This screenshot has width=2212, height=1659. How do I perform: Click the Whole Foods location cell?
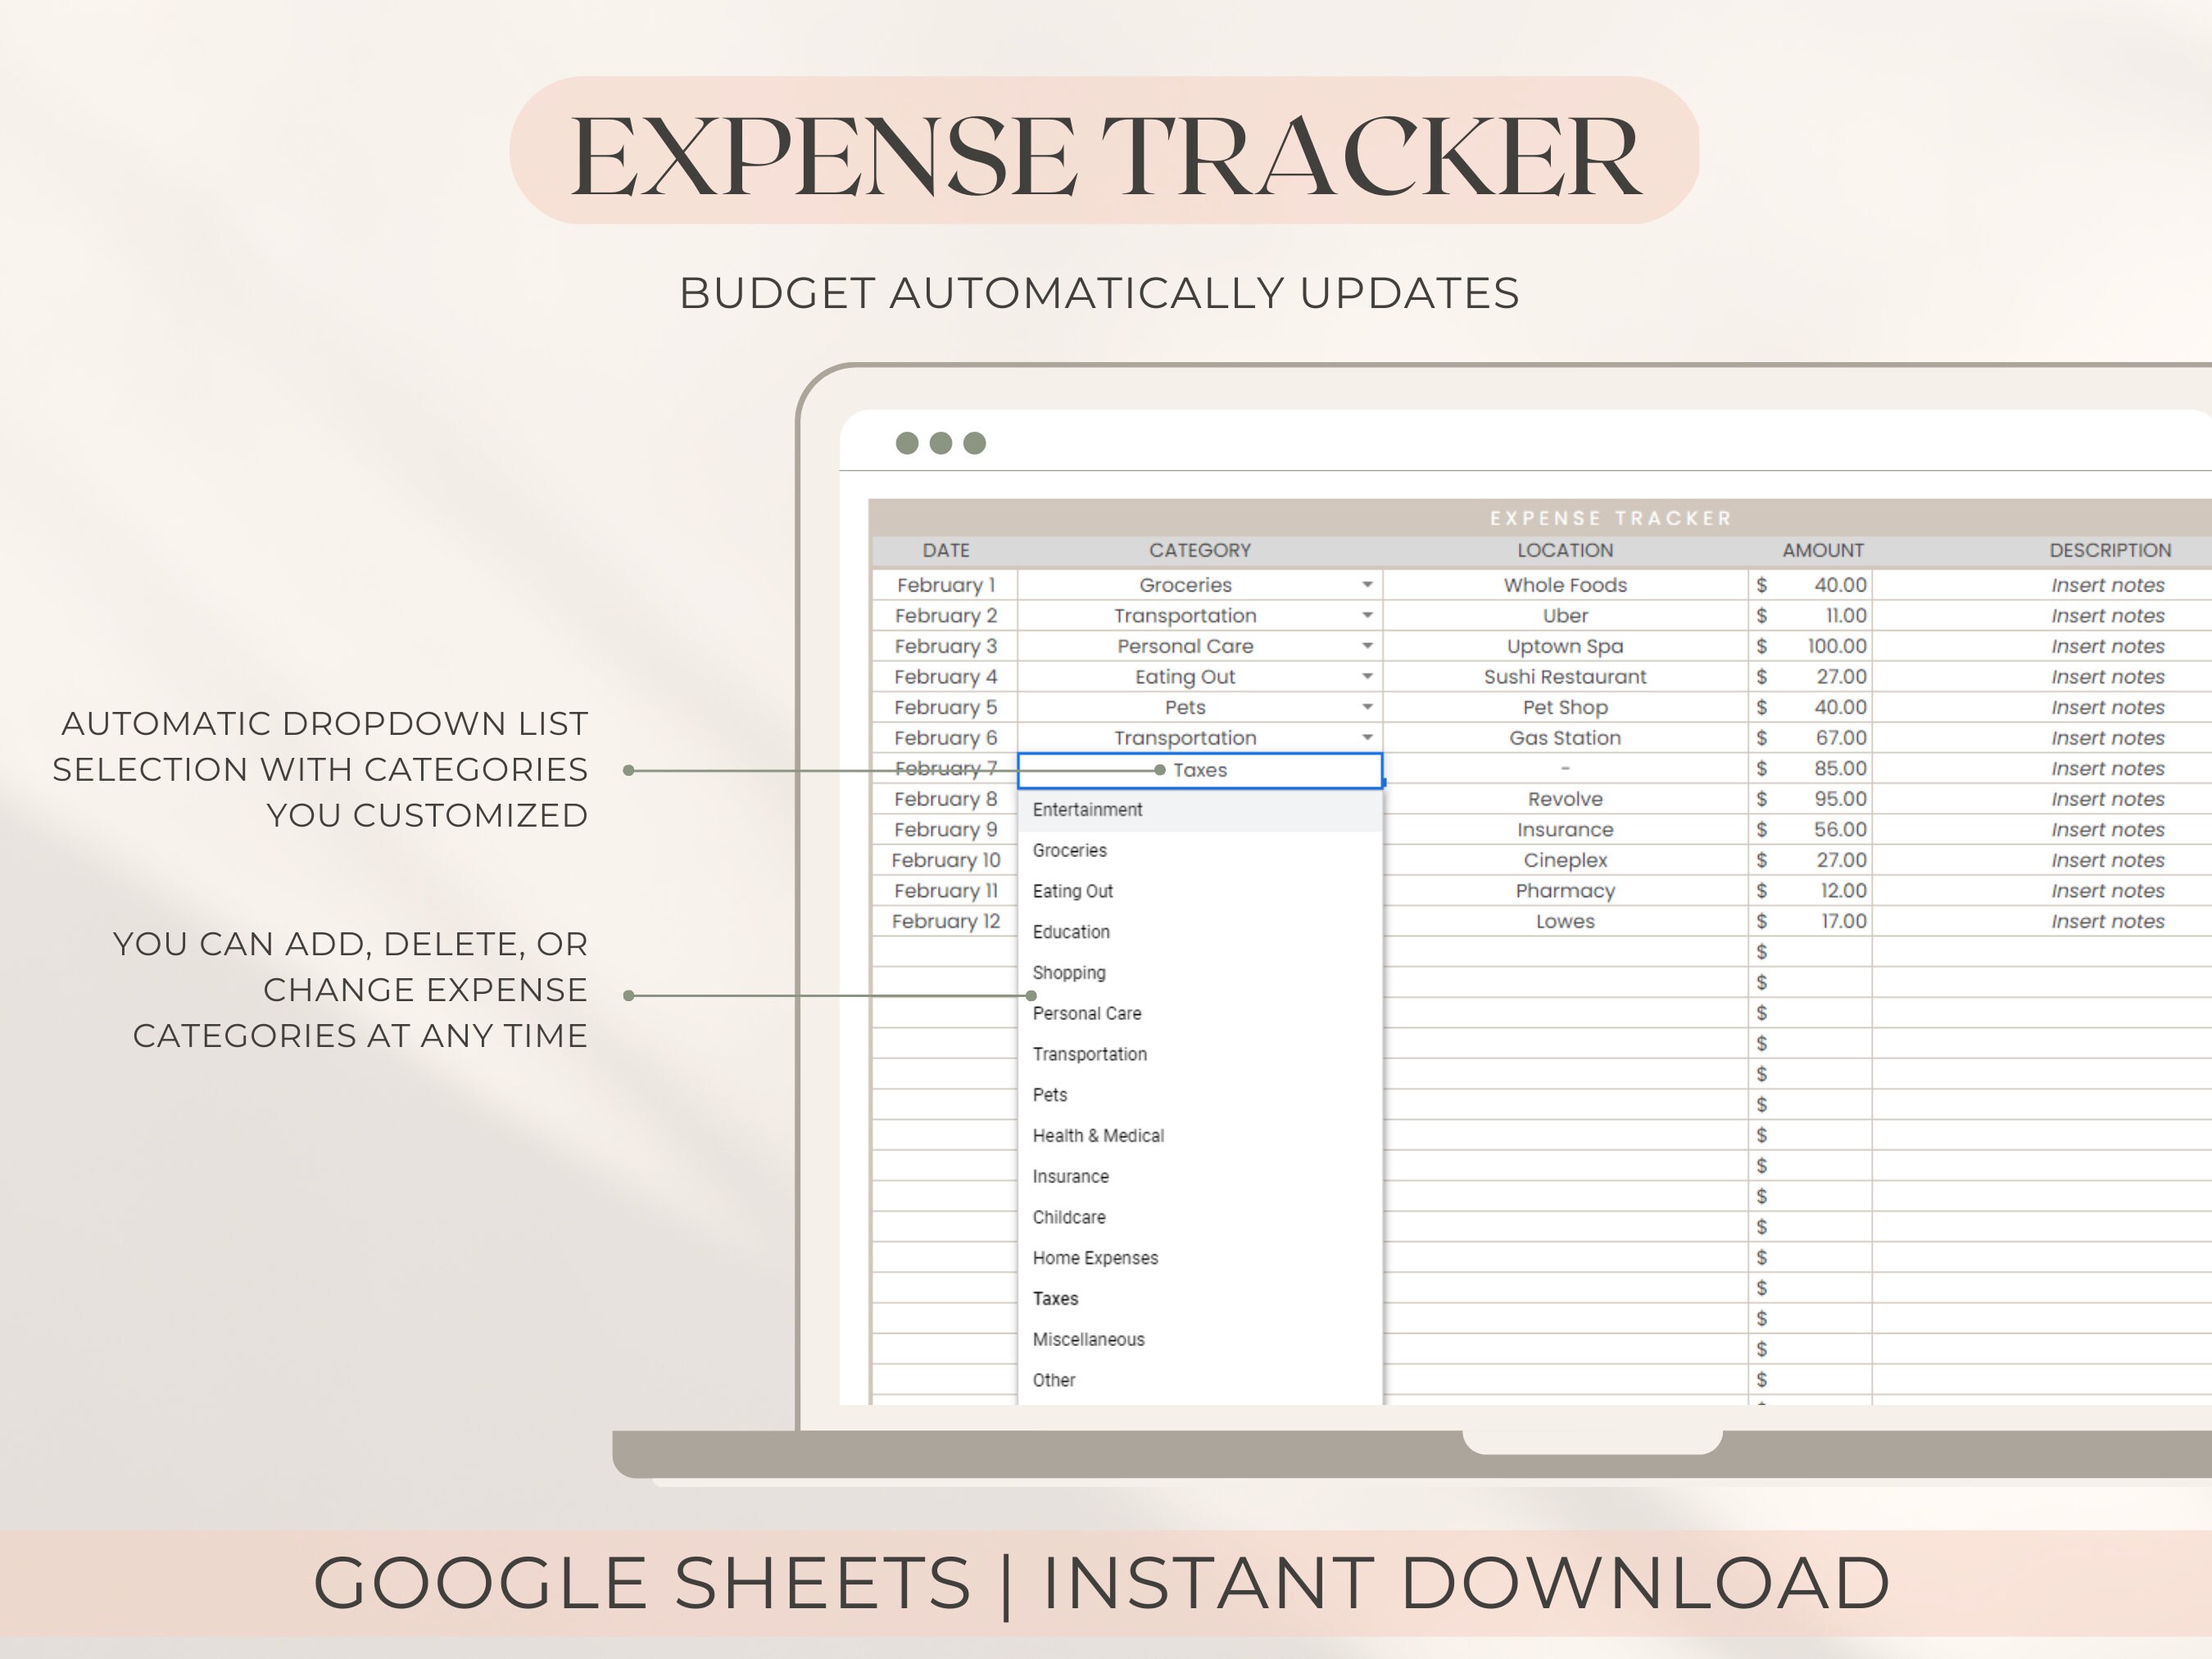1565,585
